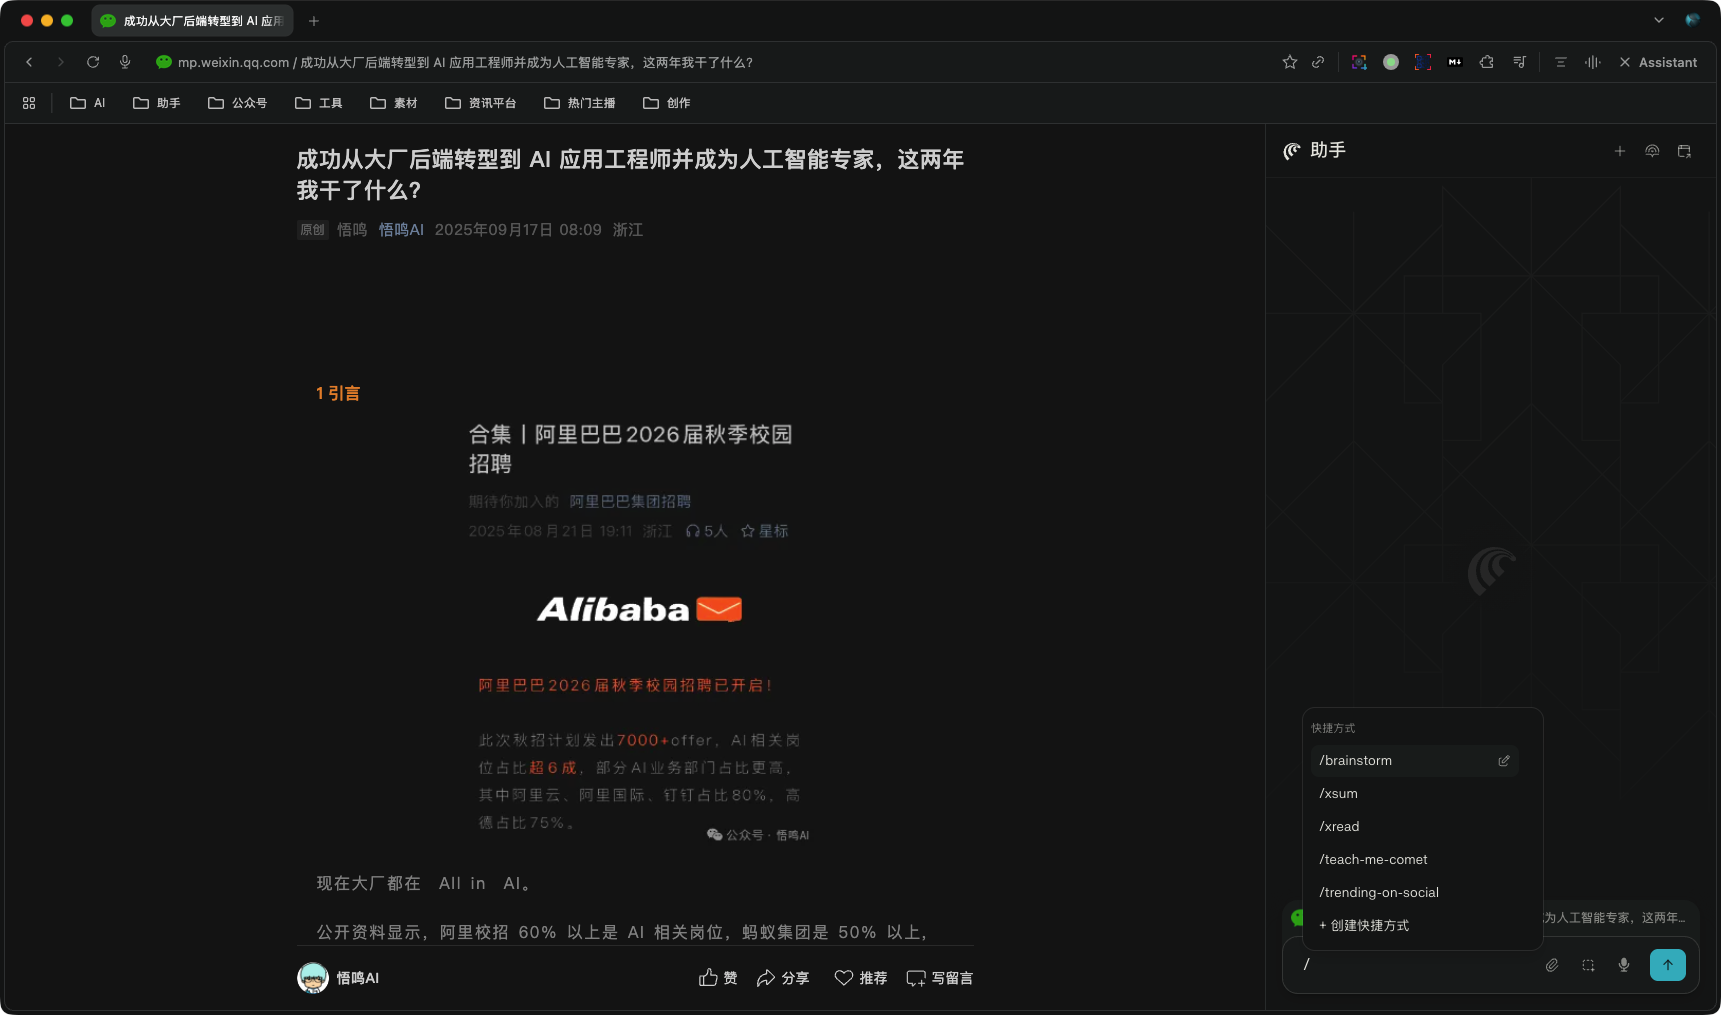Leave a comment via 写留言
The height and width of the screenshot is (1015, 1721).
point(940,978)
